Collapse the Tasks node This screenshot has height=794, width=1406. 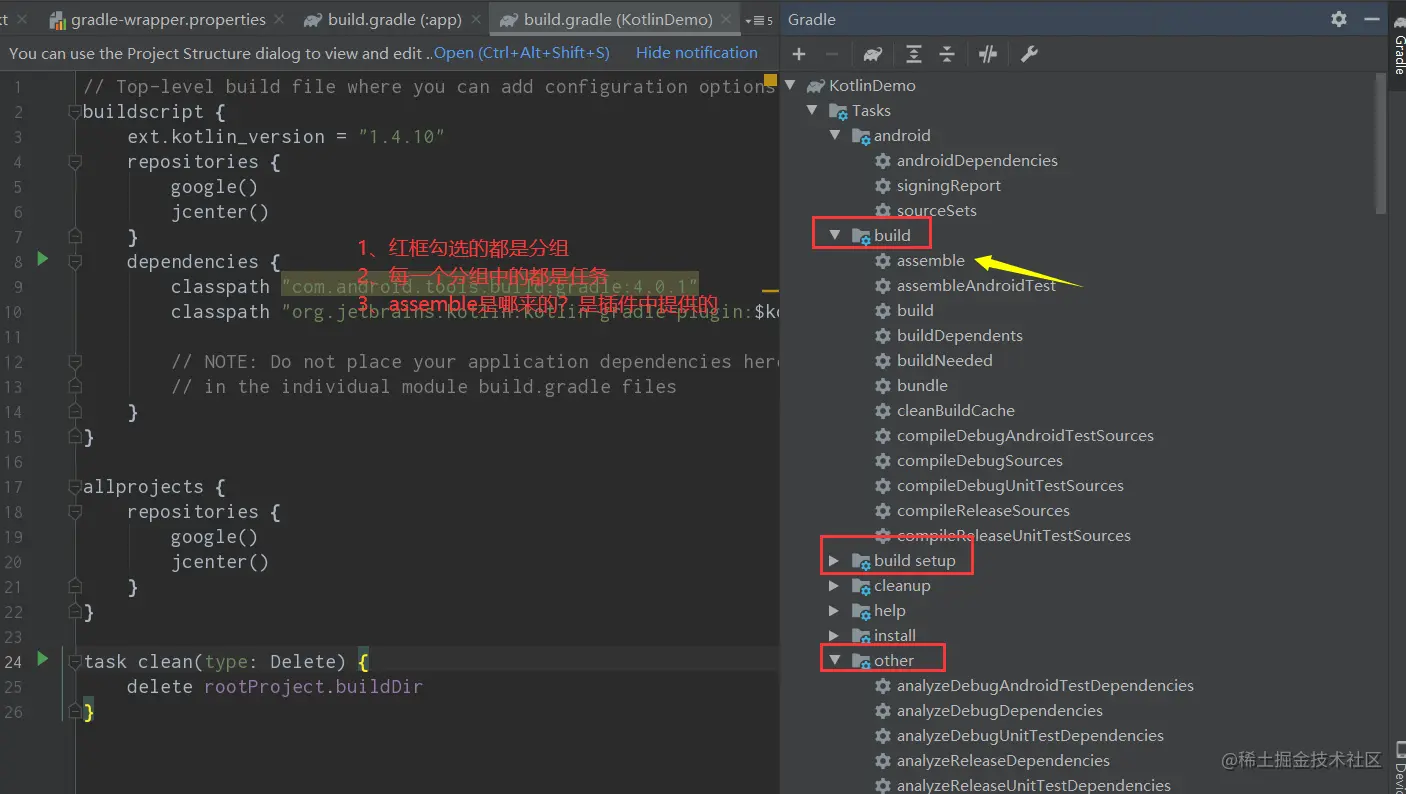click(813, 110)
